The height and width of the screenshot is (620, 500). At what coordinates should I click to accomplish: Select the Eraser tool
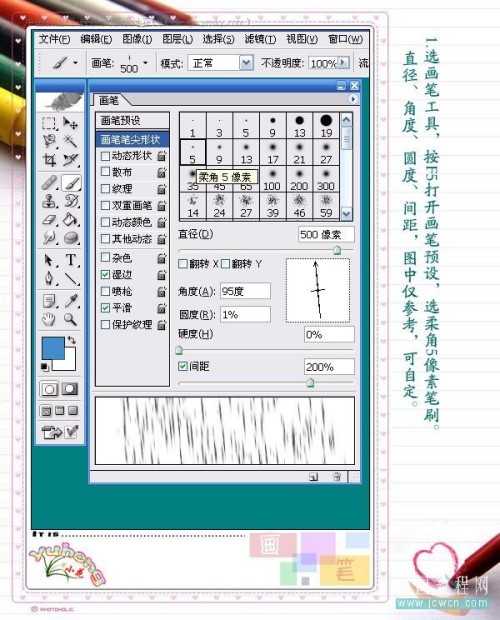pyautogui.click(x=49, y=220)
